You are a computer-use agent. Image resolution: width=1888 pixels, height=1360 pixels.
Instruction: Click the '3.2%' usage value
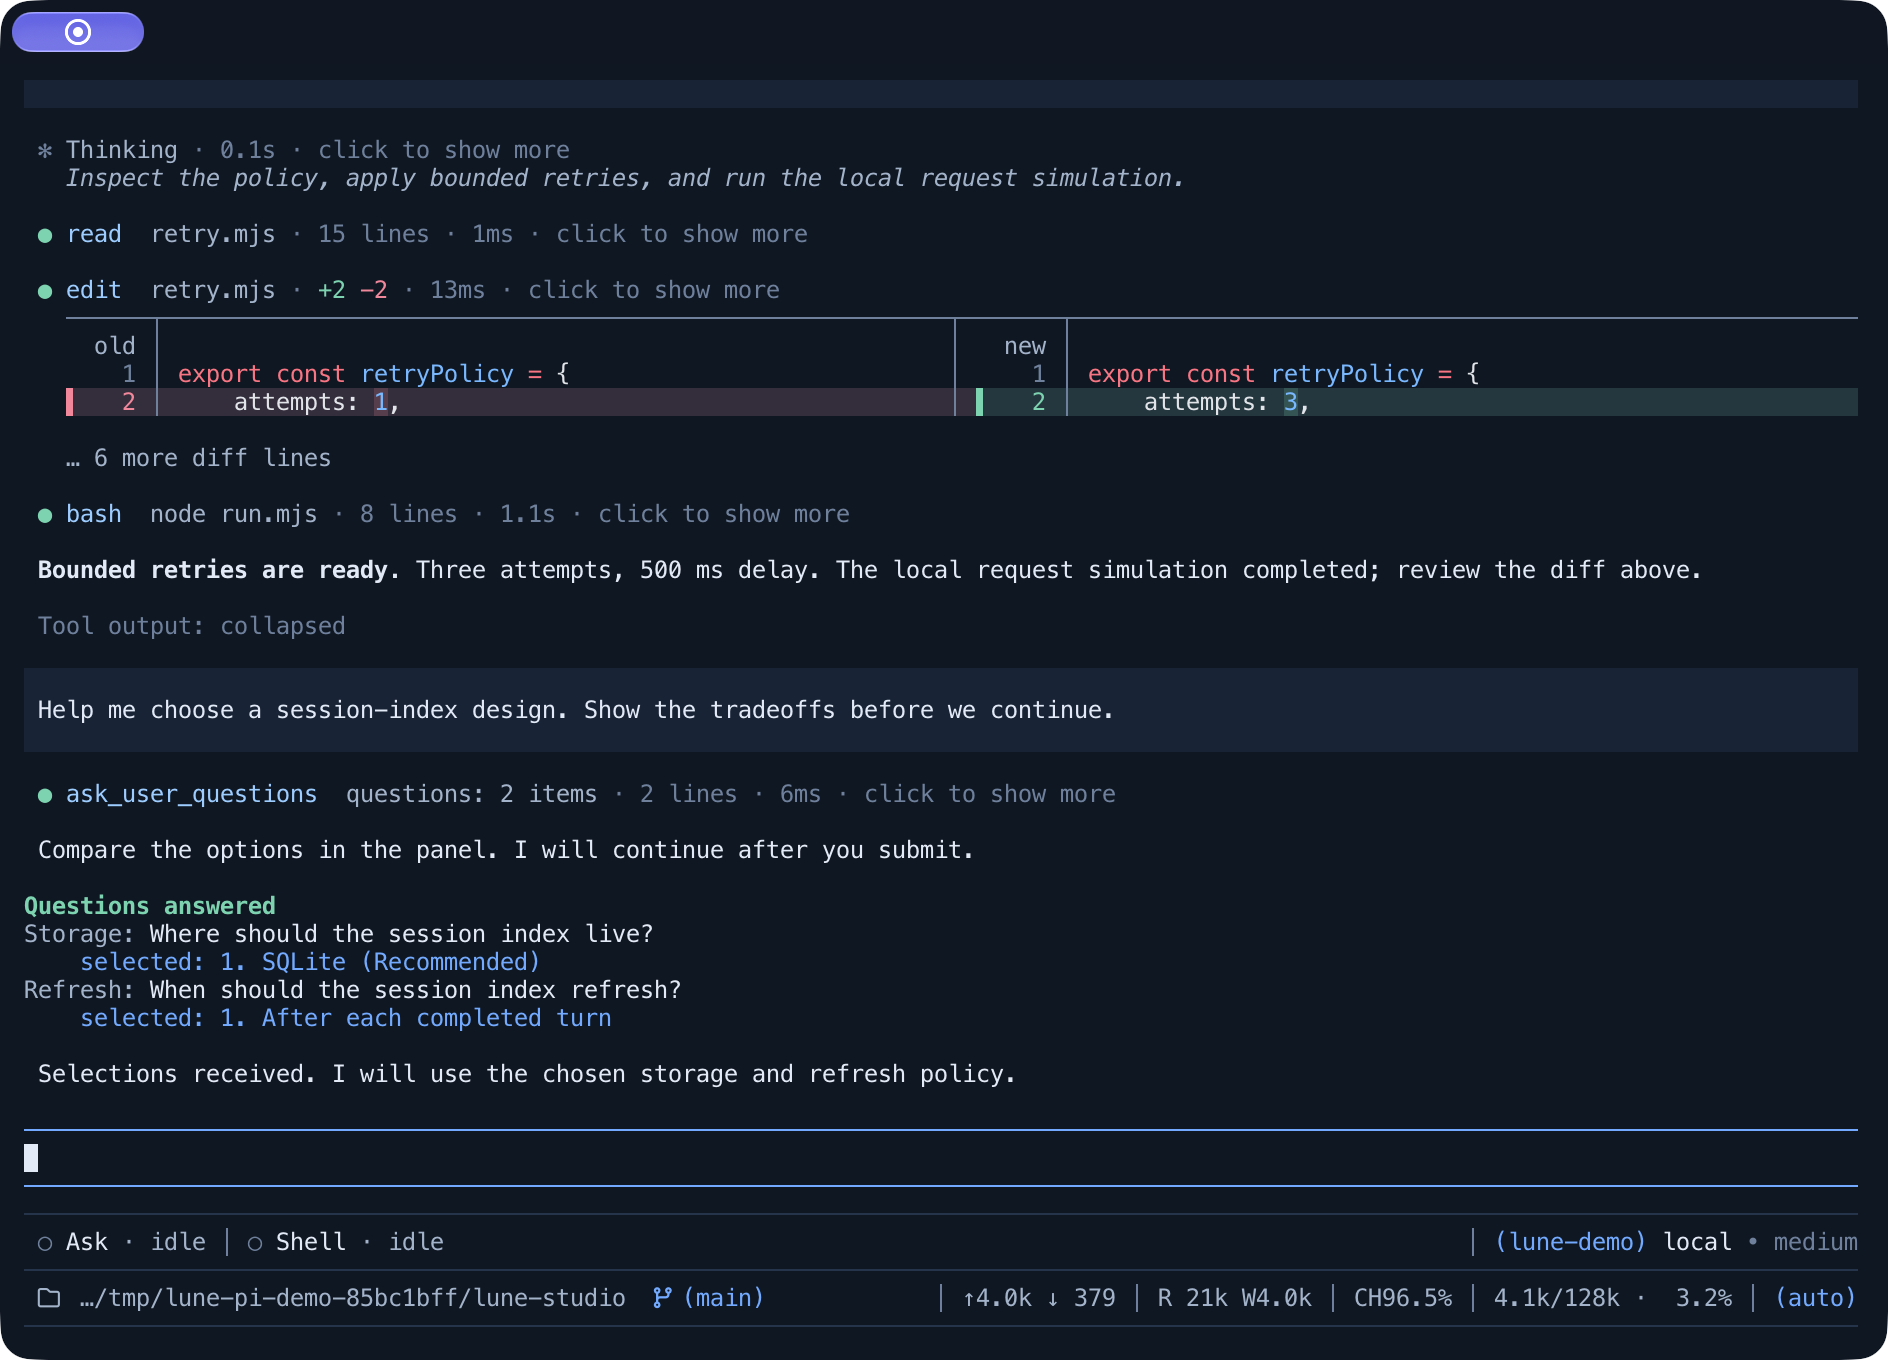pos(1704,1298)
